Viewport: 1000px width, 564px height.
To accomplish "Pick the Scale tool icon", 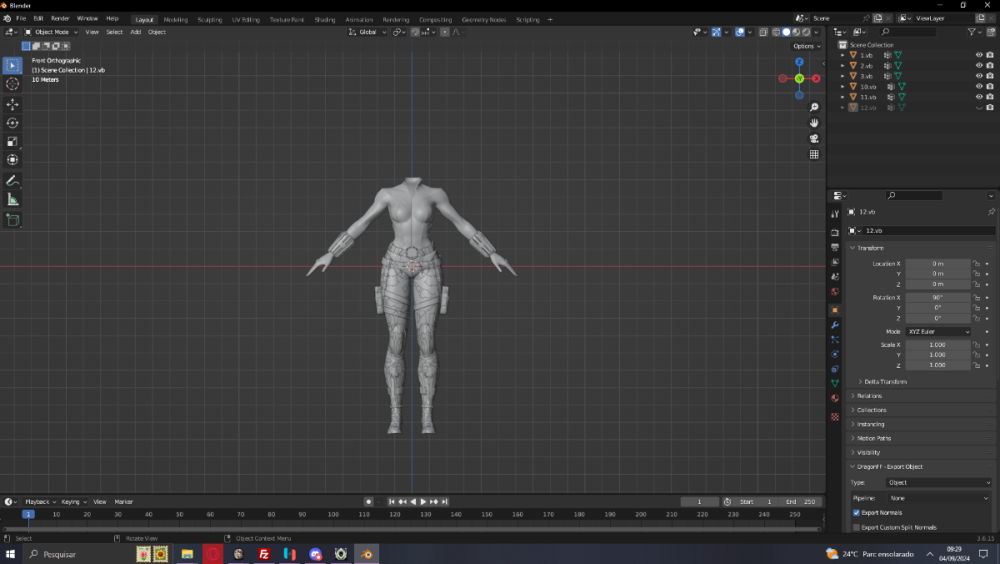I will tap(13, 141).
